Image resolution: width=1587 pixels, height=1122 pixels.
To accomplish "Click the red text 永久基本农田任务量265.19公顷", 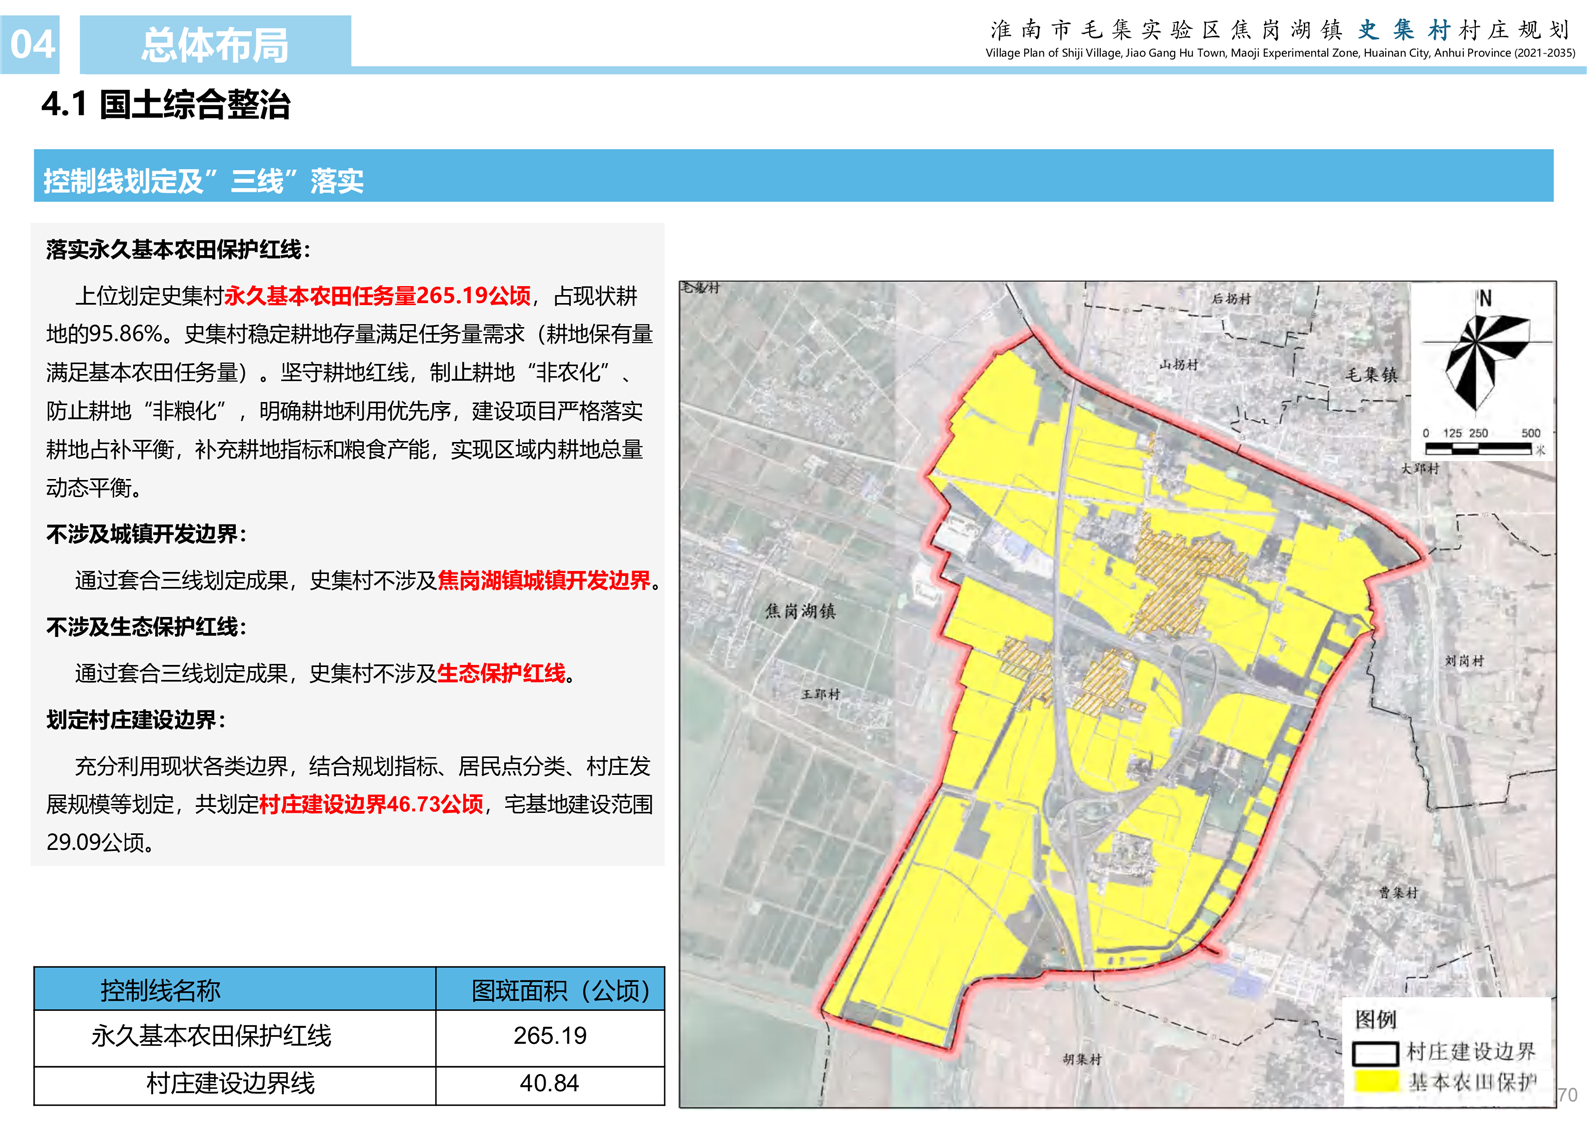I will [377, 296].
